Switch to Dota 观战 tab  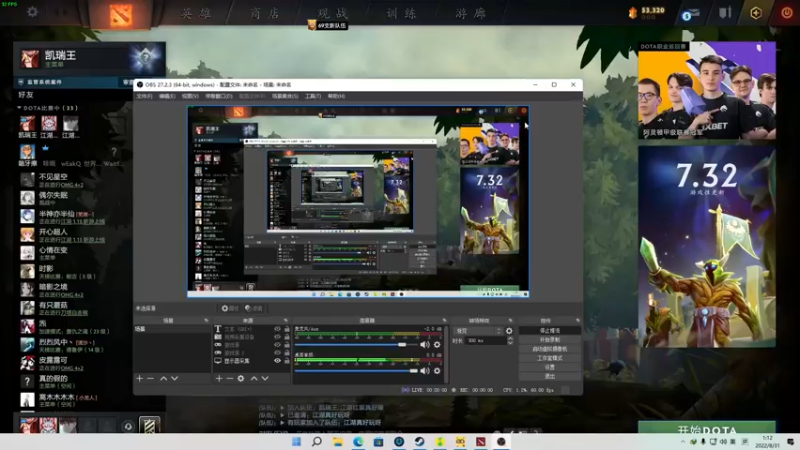coord(333,13)
